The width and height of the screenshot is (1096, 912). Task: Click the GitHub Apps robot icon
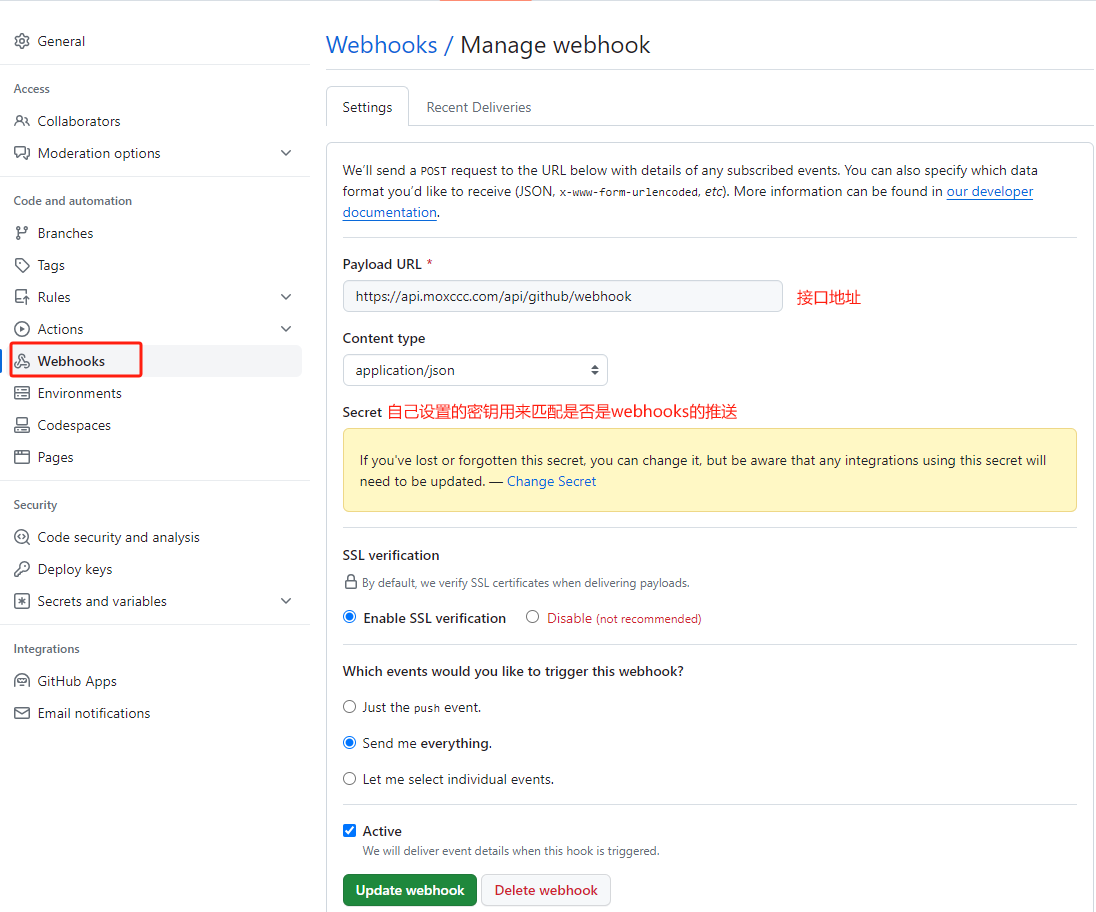coord(22,681)
